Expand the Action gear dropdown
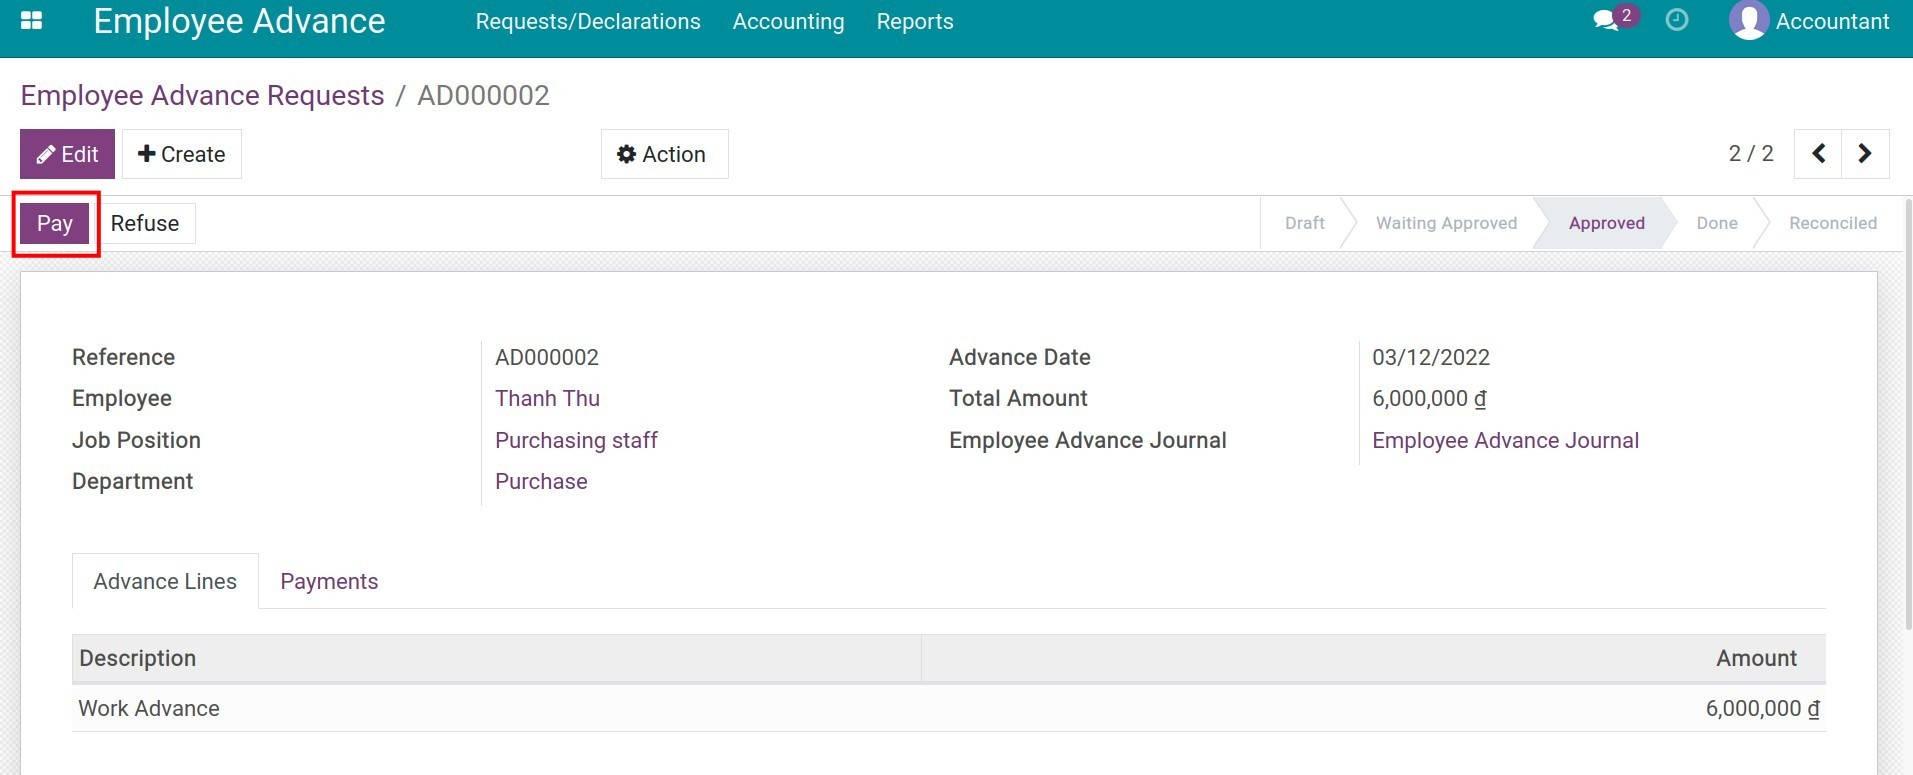This screenshot has height=775, width=1913. click(x=663, y=154)
